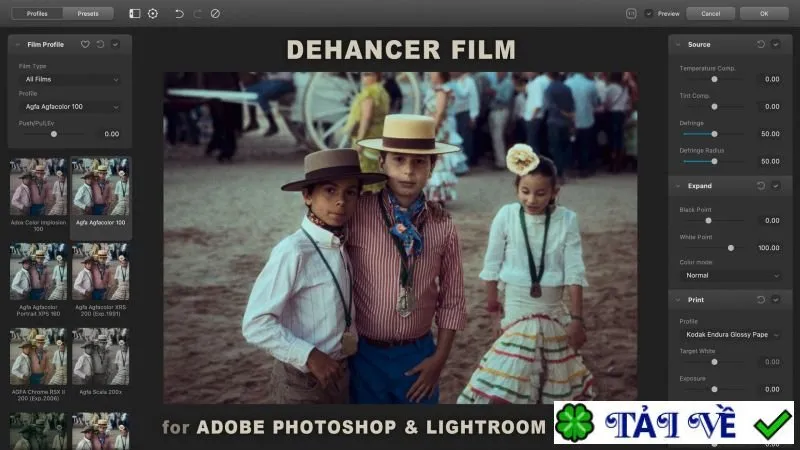Click the Defringe Radius slider handle
Viewport: 800px width, 450px height.
714,161
